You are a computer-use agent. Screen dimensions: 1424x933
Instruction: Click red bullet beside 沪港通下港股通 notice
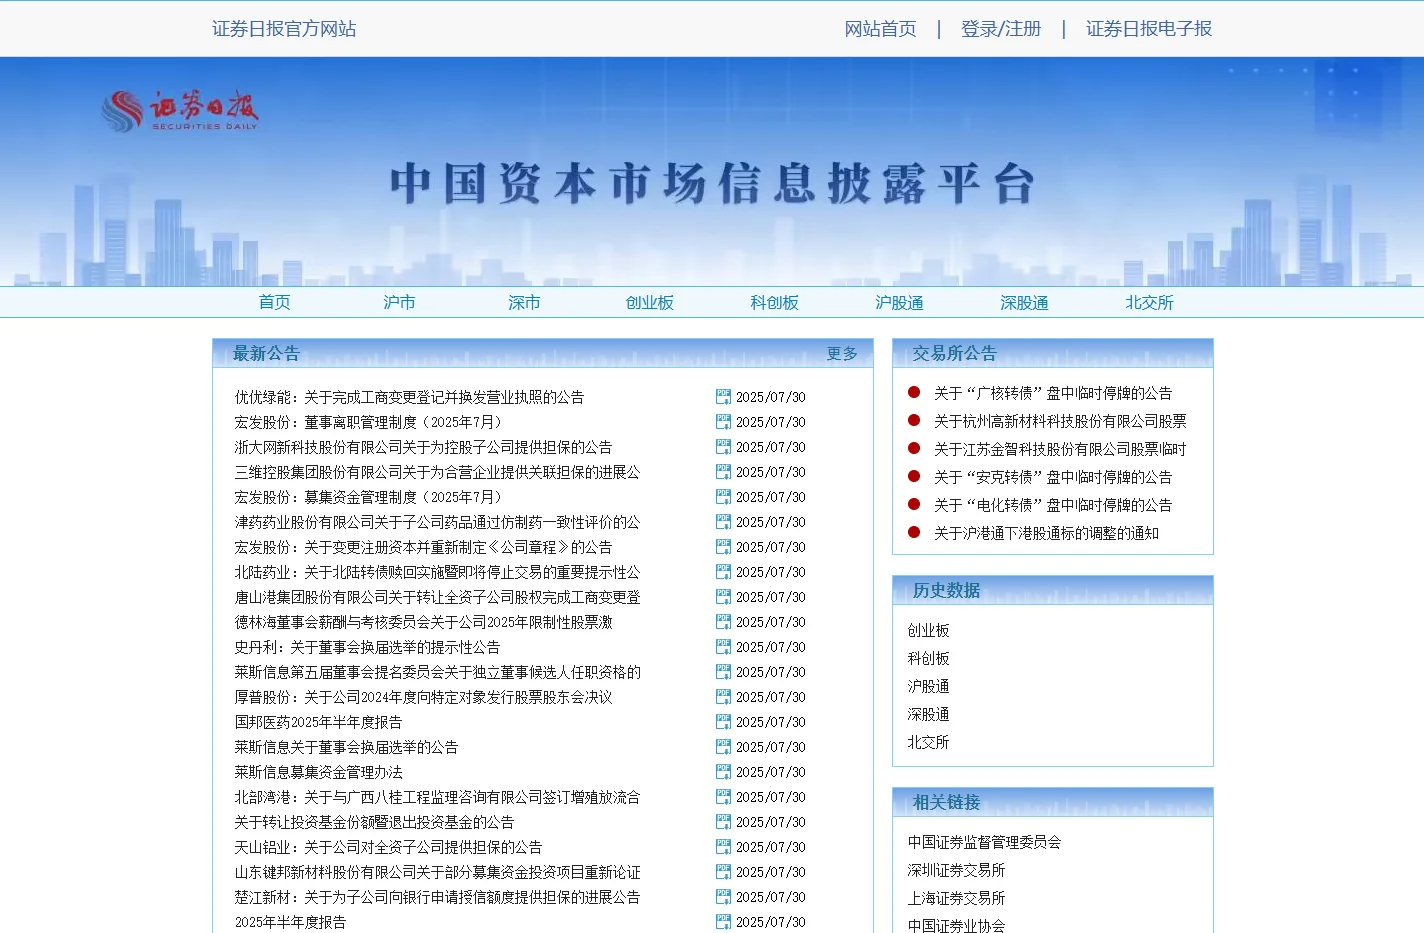[914, 532]
